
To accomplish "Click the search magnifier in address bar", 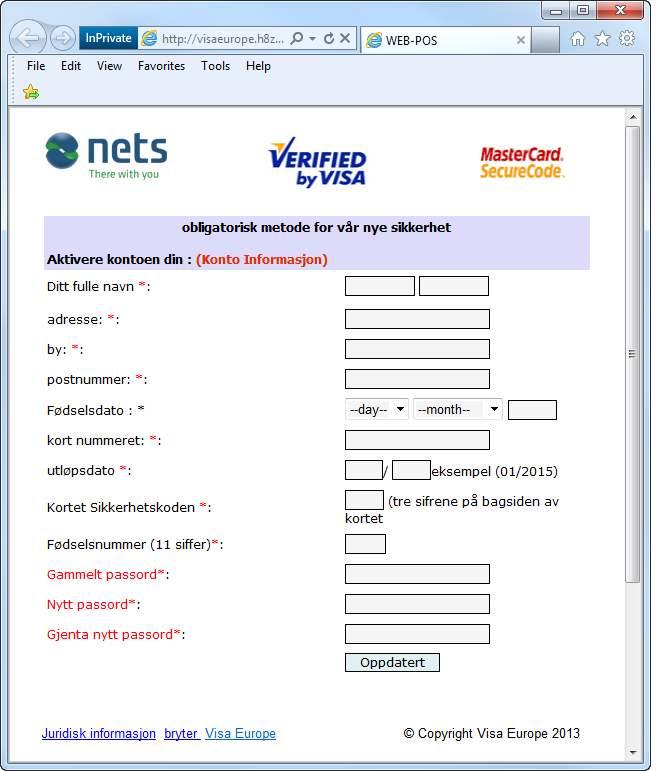I will pos(297,38).
